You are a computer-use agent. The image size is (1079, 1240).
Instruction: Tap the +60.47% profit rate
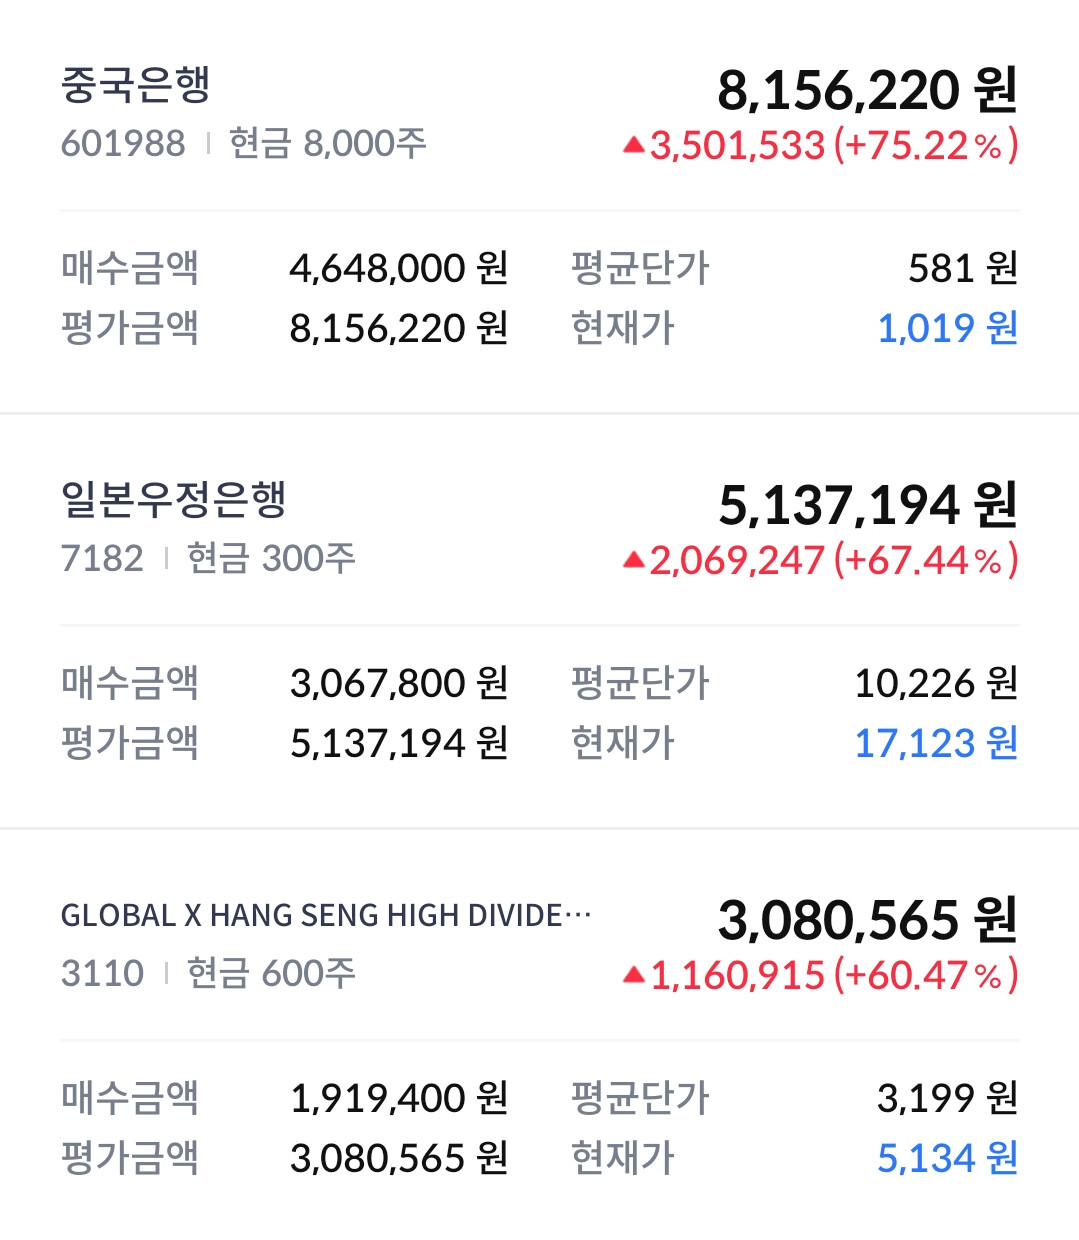coord(925,975)
